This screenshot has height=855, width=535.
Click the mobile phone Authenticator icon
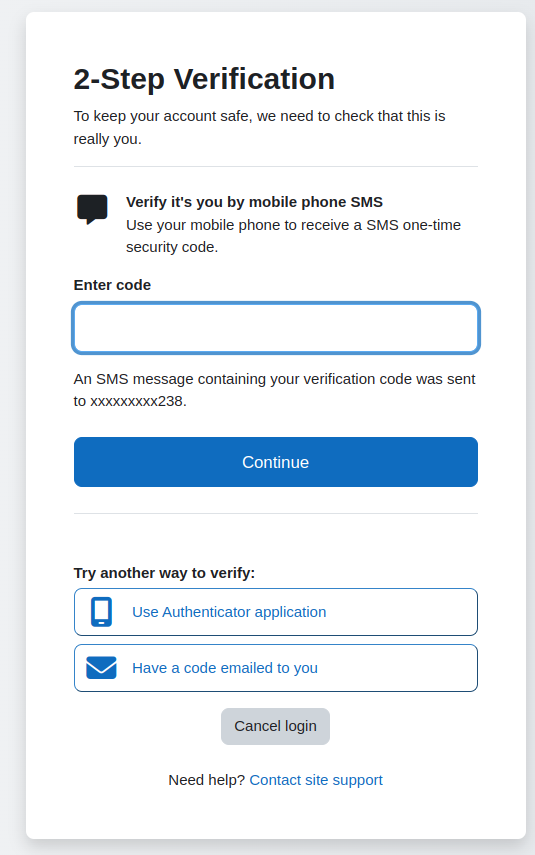(101, 612)
